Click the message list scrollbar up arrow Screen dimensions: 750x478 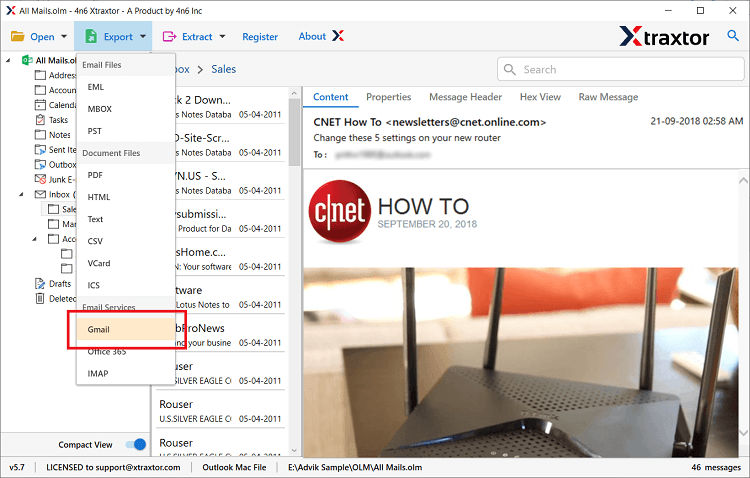(x=294, y=93)
